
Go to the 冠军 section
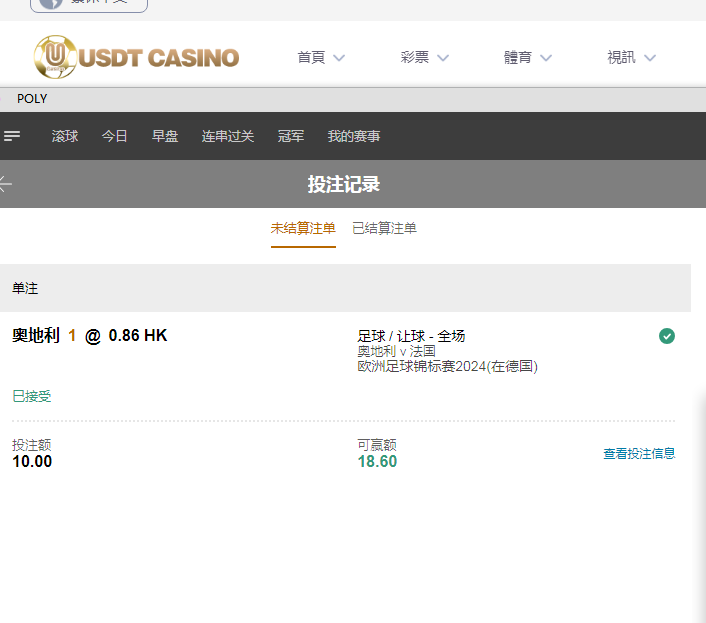click(291, 136)
